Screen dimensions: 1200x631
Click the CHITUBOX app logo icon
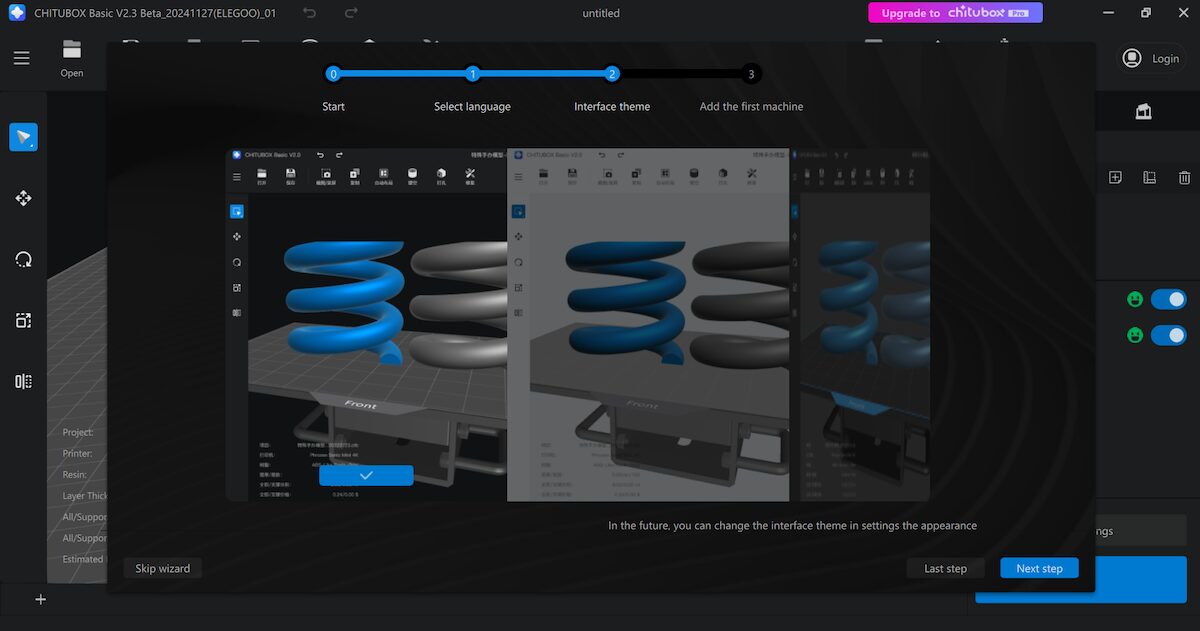[17, 13]
